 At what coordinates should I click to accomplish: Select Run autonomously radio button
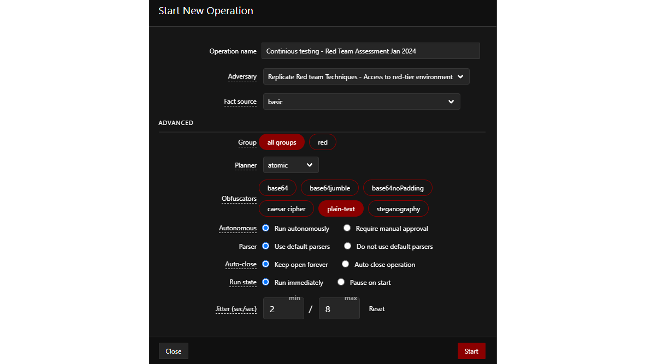(x=266, y=228)
